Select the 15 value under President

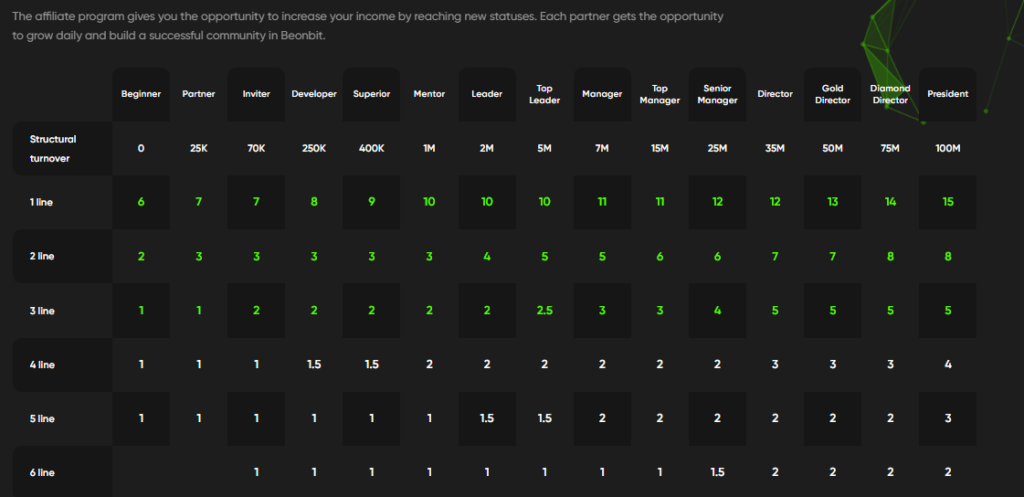tap(947, 201)
